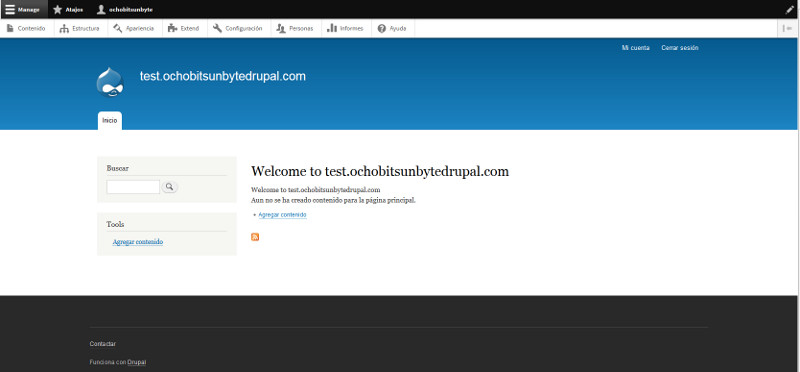Click the magnifier search button
800x372 pixels.
(x=169, y=187)
